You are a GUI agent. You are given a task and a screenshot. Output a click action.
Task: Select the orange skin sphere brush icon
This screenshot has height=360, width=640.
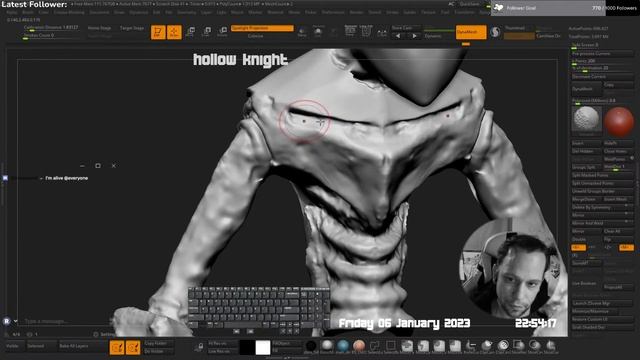(359, 346)
